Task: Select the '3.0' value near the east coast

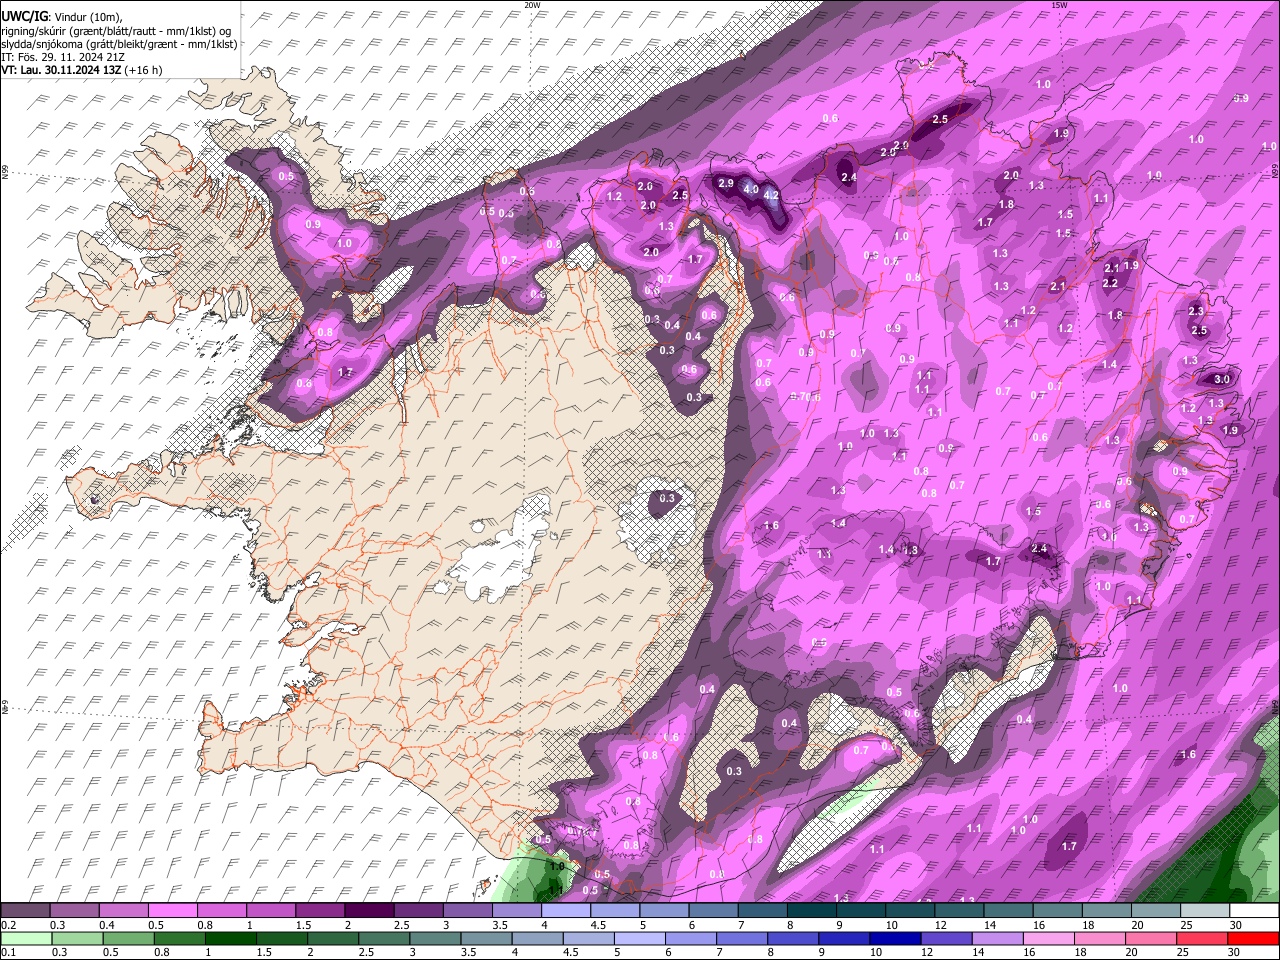Action: coord(1222,380)
